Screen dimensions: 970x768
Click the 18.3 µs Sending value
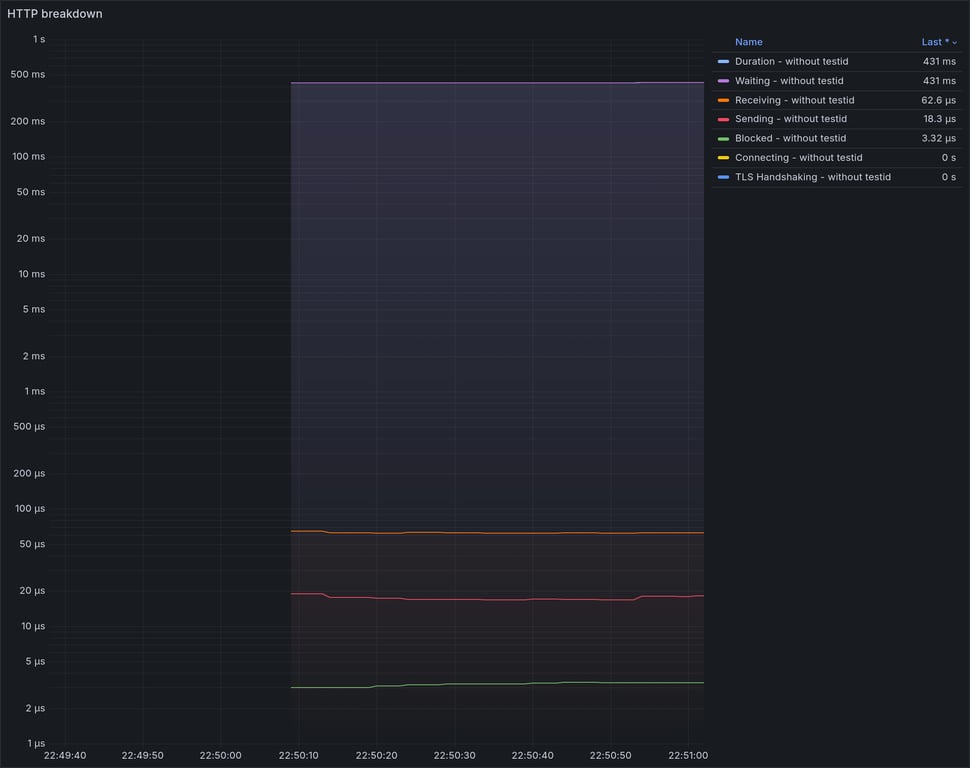[940, 119]
